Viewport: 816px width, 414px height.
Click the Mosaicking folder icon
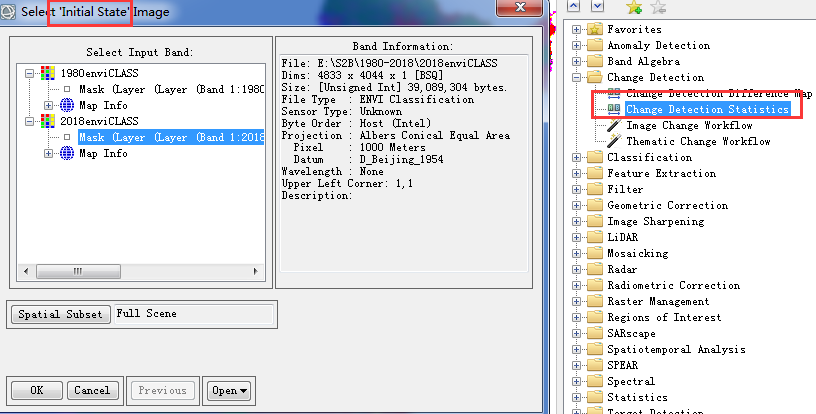tap(595, 253)
